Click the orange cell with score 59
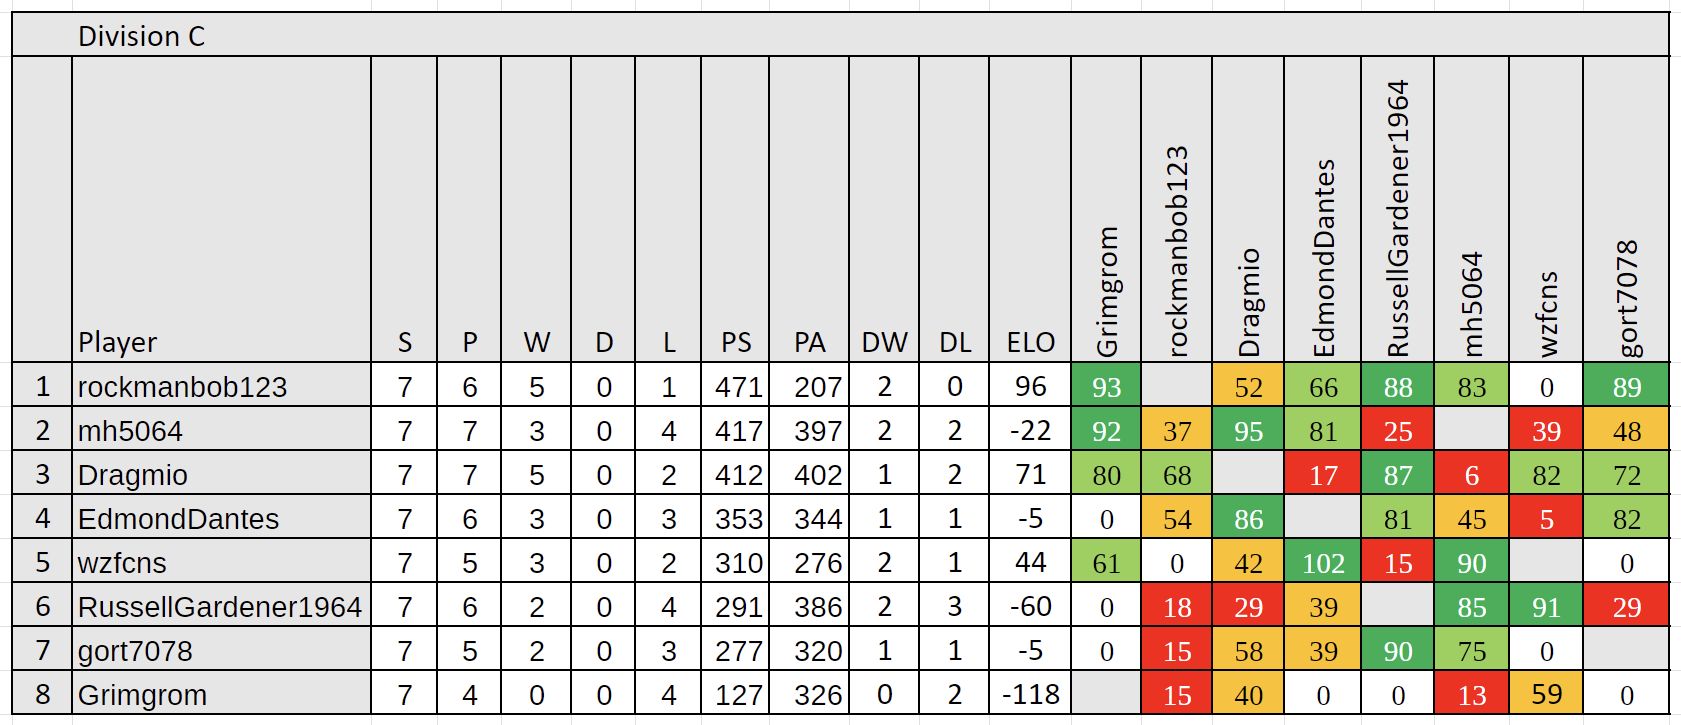The width and height of the screenshot is (1681, 725). (1546, 695)
